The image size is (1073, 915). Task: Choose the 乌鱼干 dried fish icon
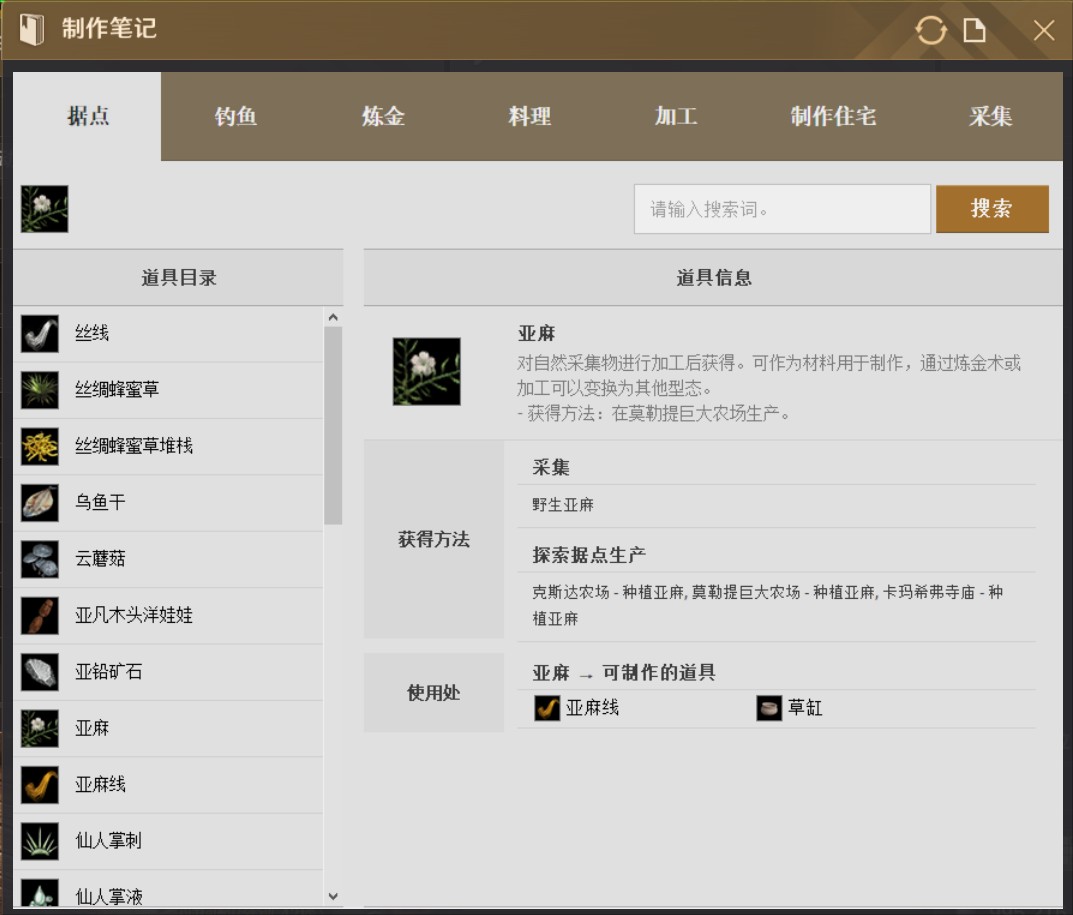[40, 503]
